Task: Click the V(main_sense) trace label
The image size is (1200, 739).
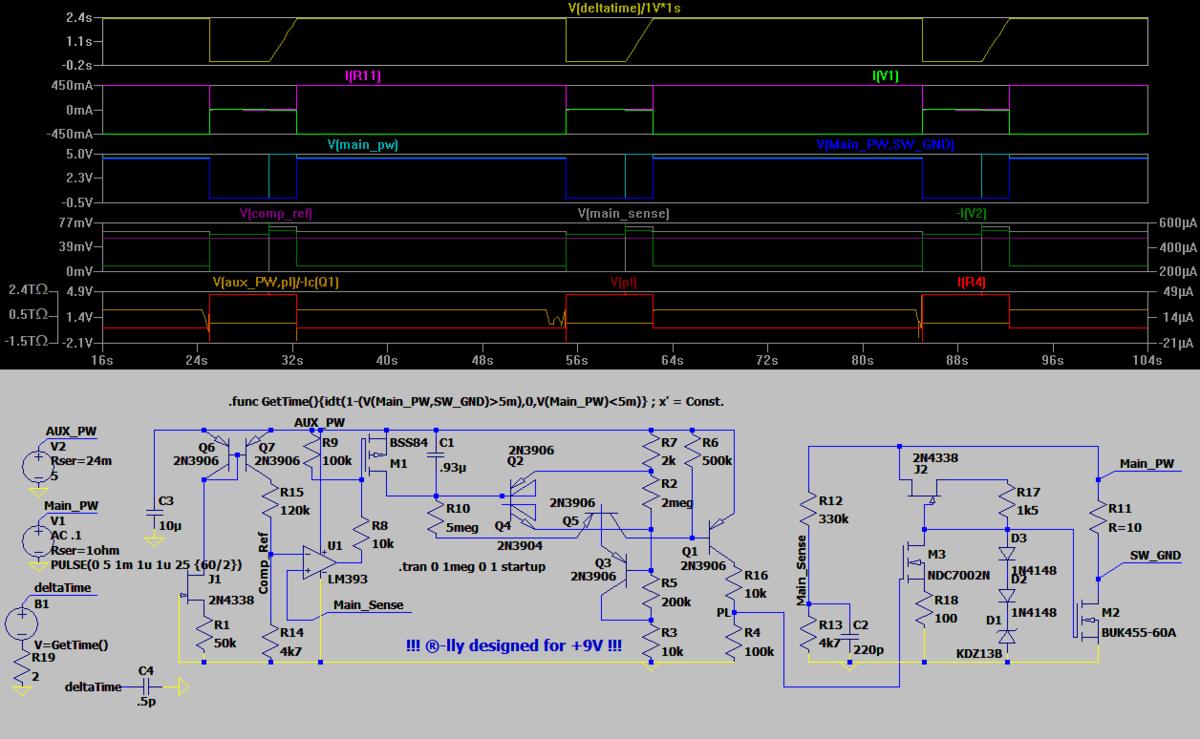Action: (623, 214)
